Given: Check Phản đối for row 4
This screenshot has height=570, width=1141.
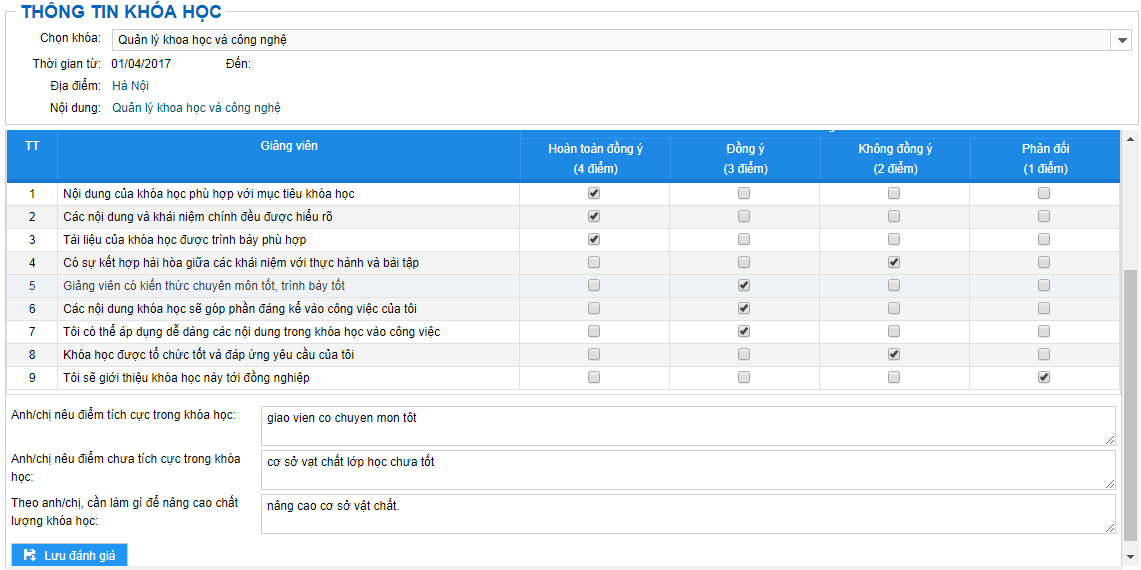Looking at the screenshot, I should coord(1043,262).
